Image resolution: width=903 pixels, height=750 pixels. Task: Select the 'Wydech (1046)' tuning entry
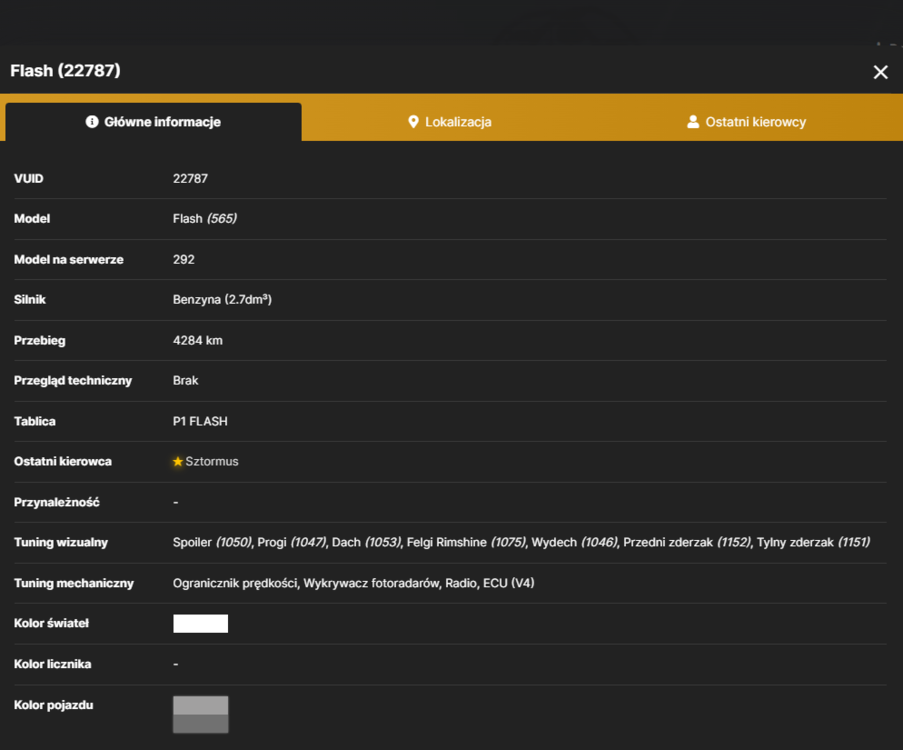574,543
